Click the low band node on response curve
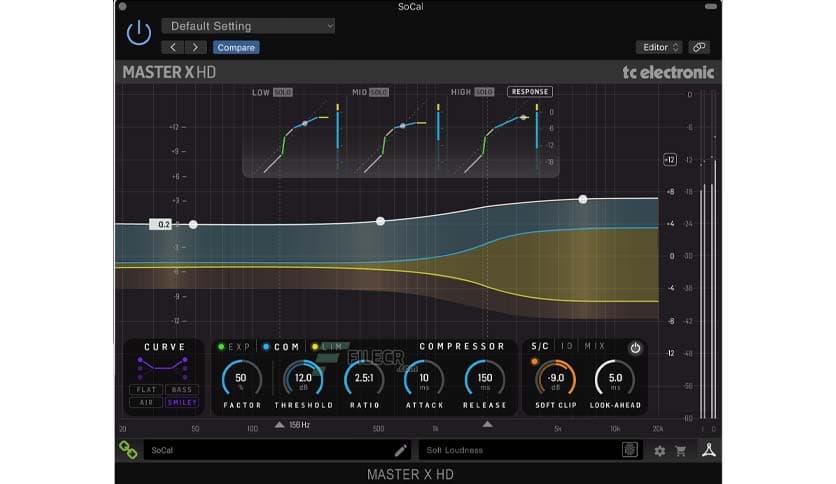The width and height of the screenshot is (836, 484). 193,224
